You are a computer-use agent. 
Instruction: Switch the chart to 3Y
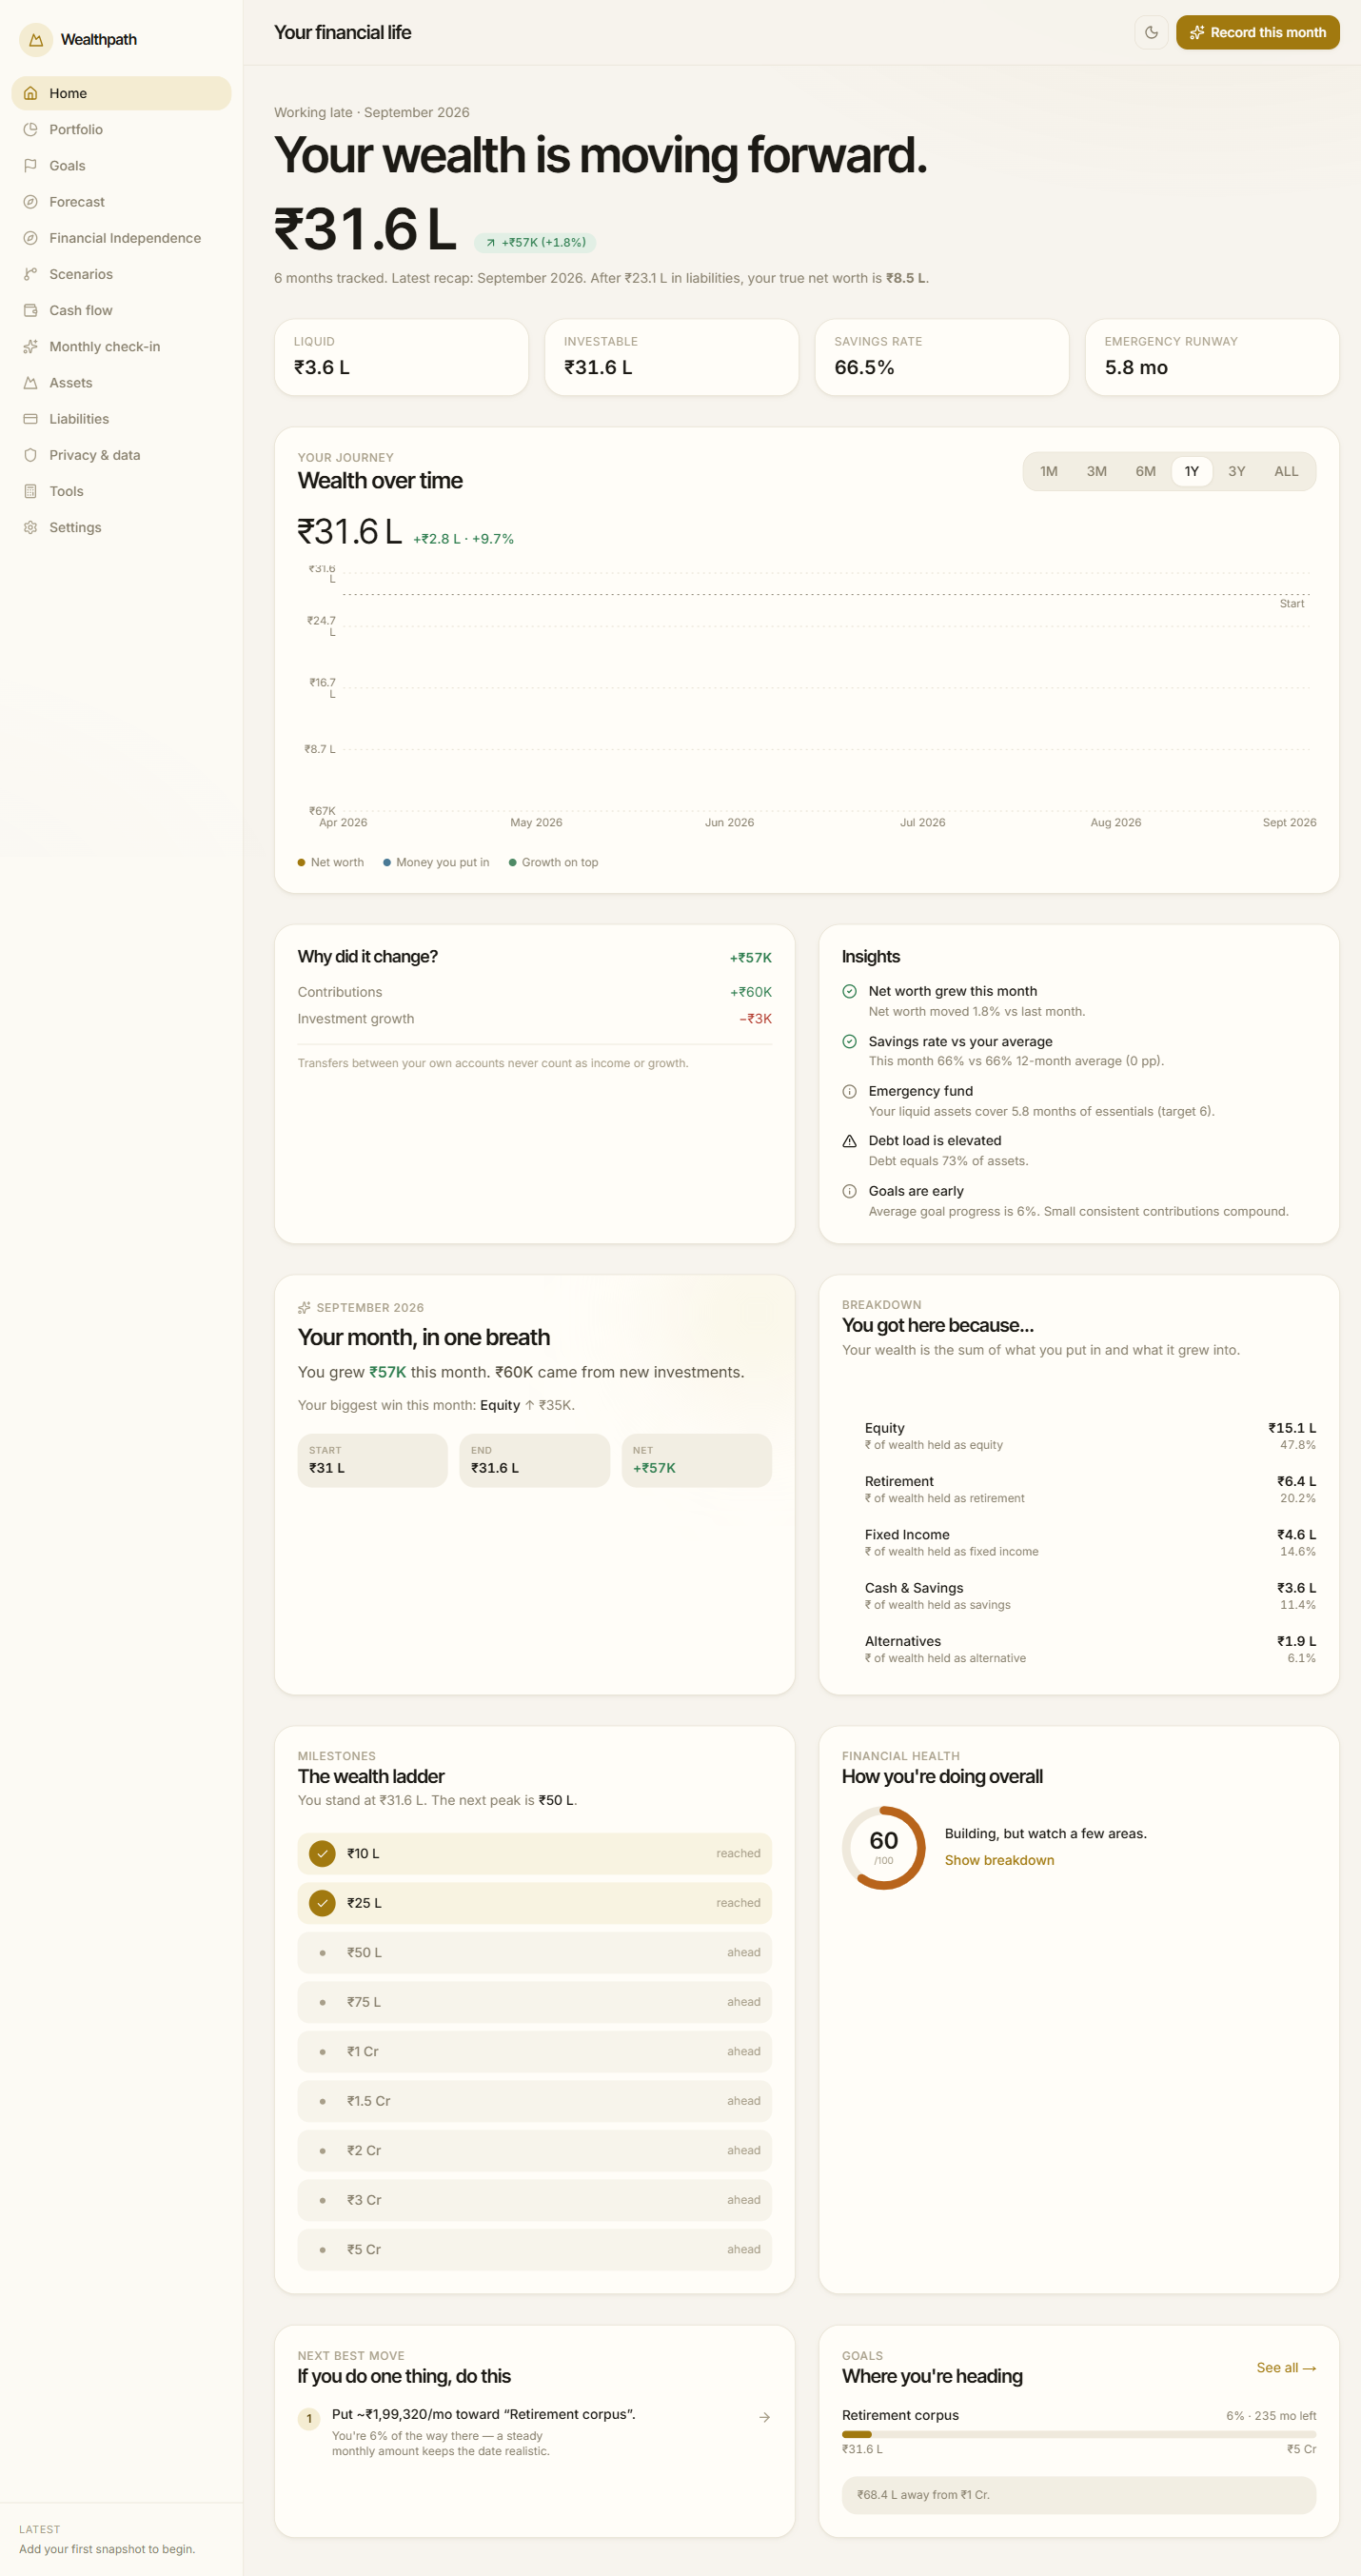click(x=1236, y=471)
